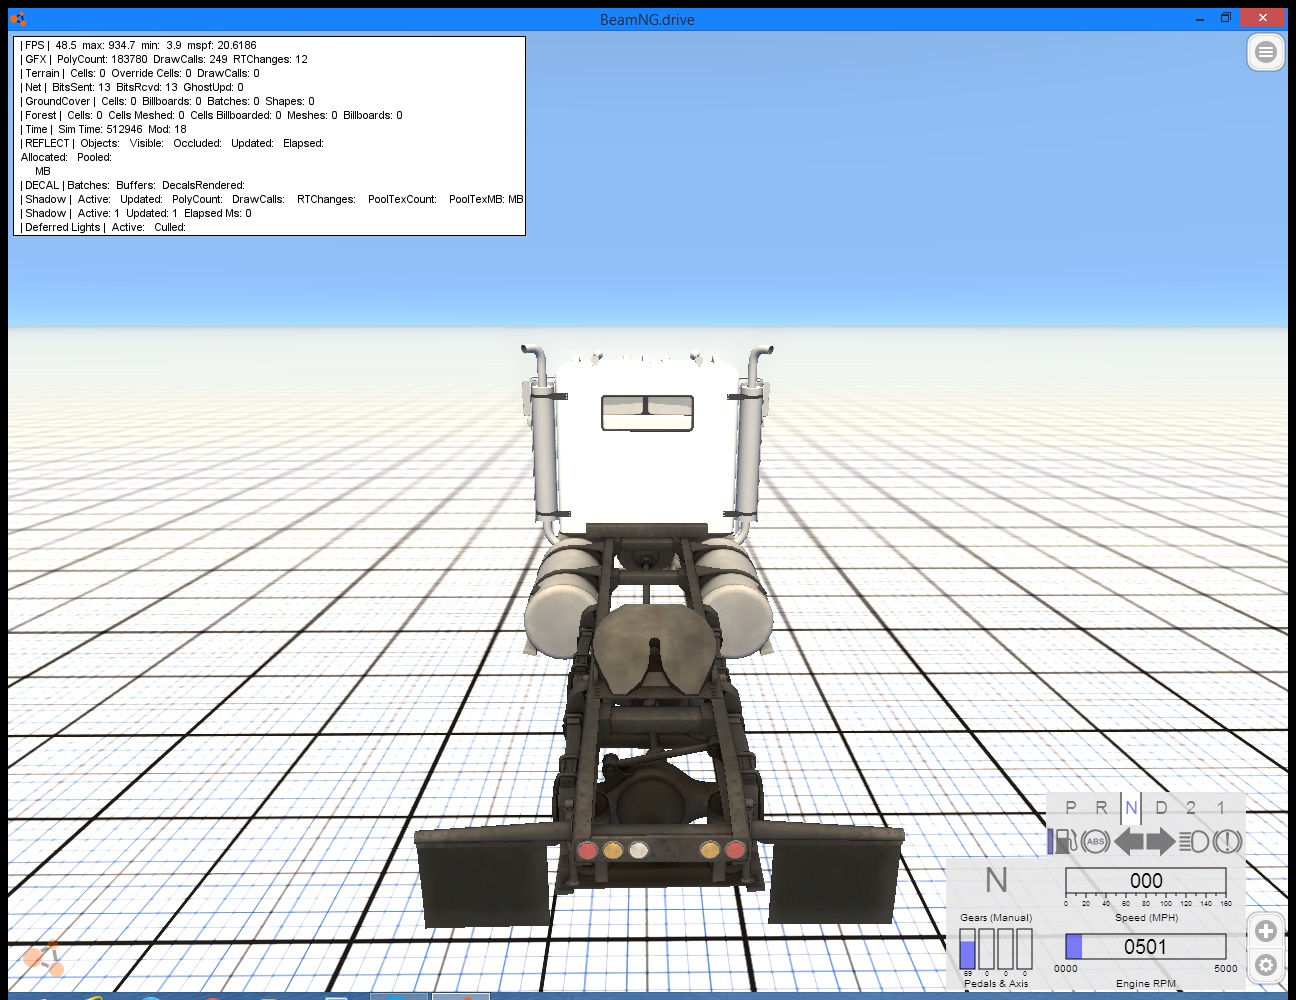Click the REFLECT Objects debug line
Screen dimensions: 1296x1000
tap(172, 143)
